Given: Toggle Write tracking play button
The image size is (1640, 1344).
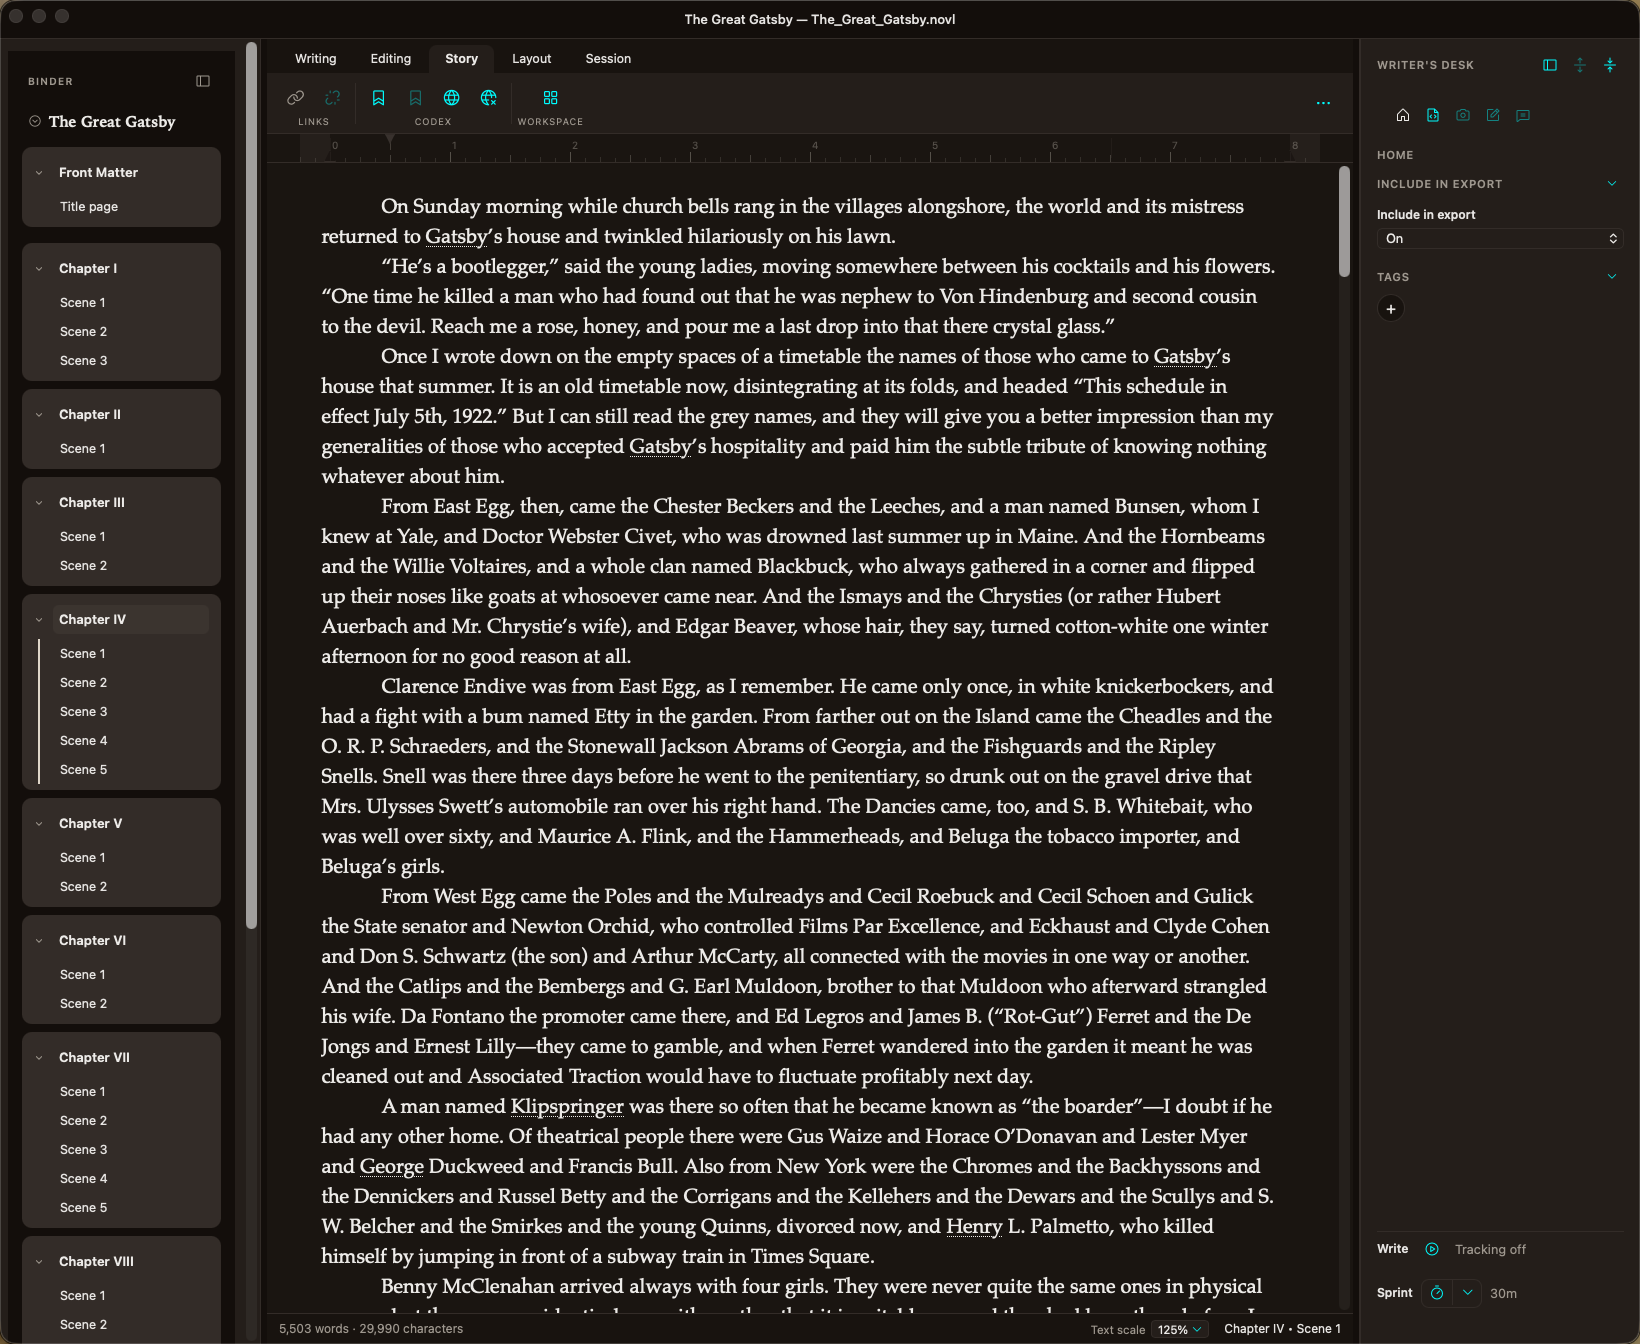Looking at the screenshot, I should coord(1432,1249).
